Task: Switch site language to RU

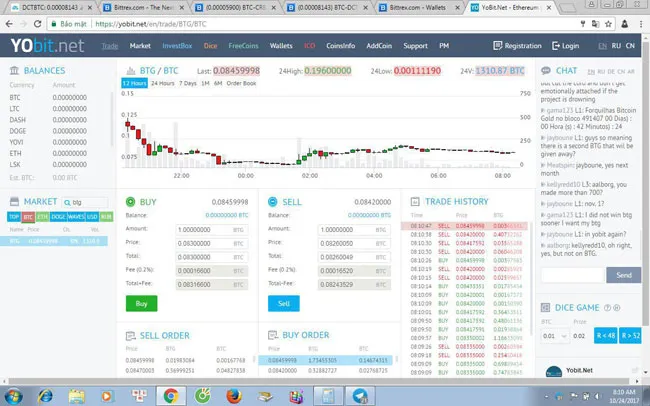Action: point(616,46)
